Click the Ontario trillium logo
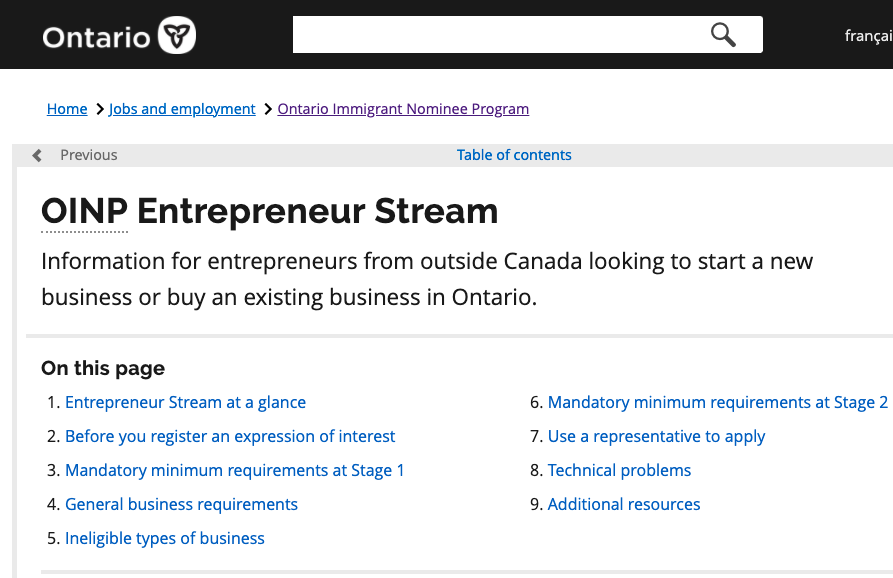Viewport: 893px width, 578px height. click(x=177, y=35)
